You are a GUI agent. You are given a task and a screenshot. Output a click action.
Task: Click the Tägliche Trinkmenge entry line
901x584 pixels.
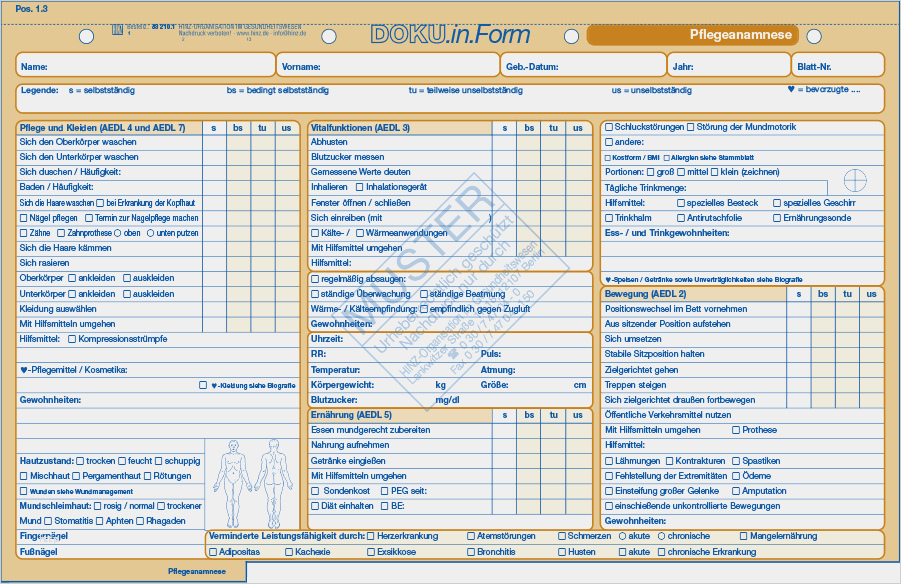755,188
